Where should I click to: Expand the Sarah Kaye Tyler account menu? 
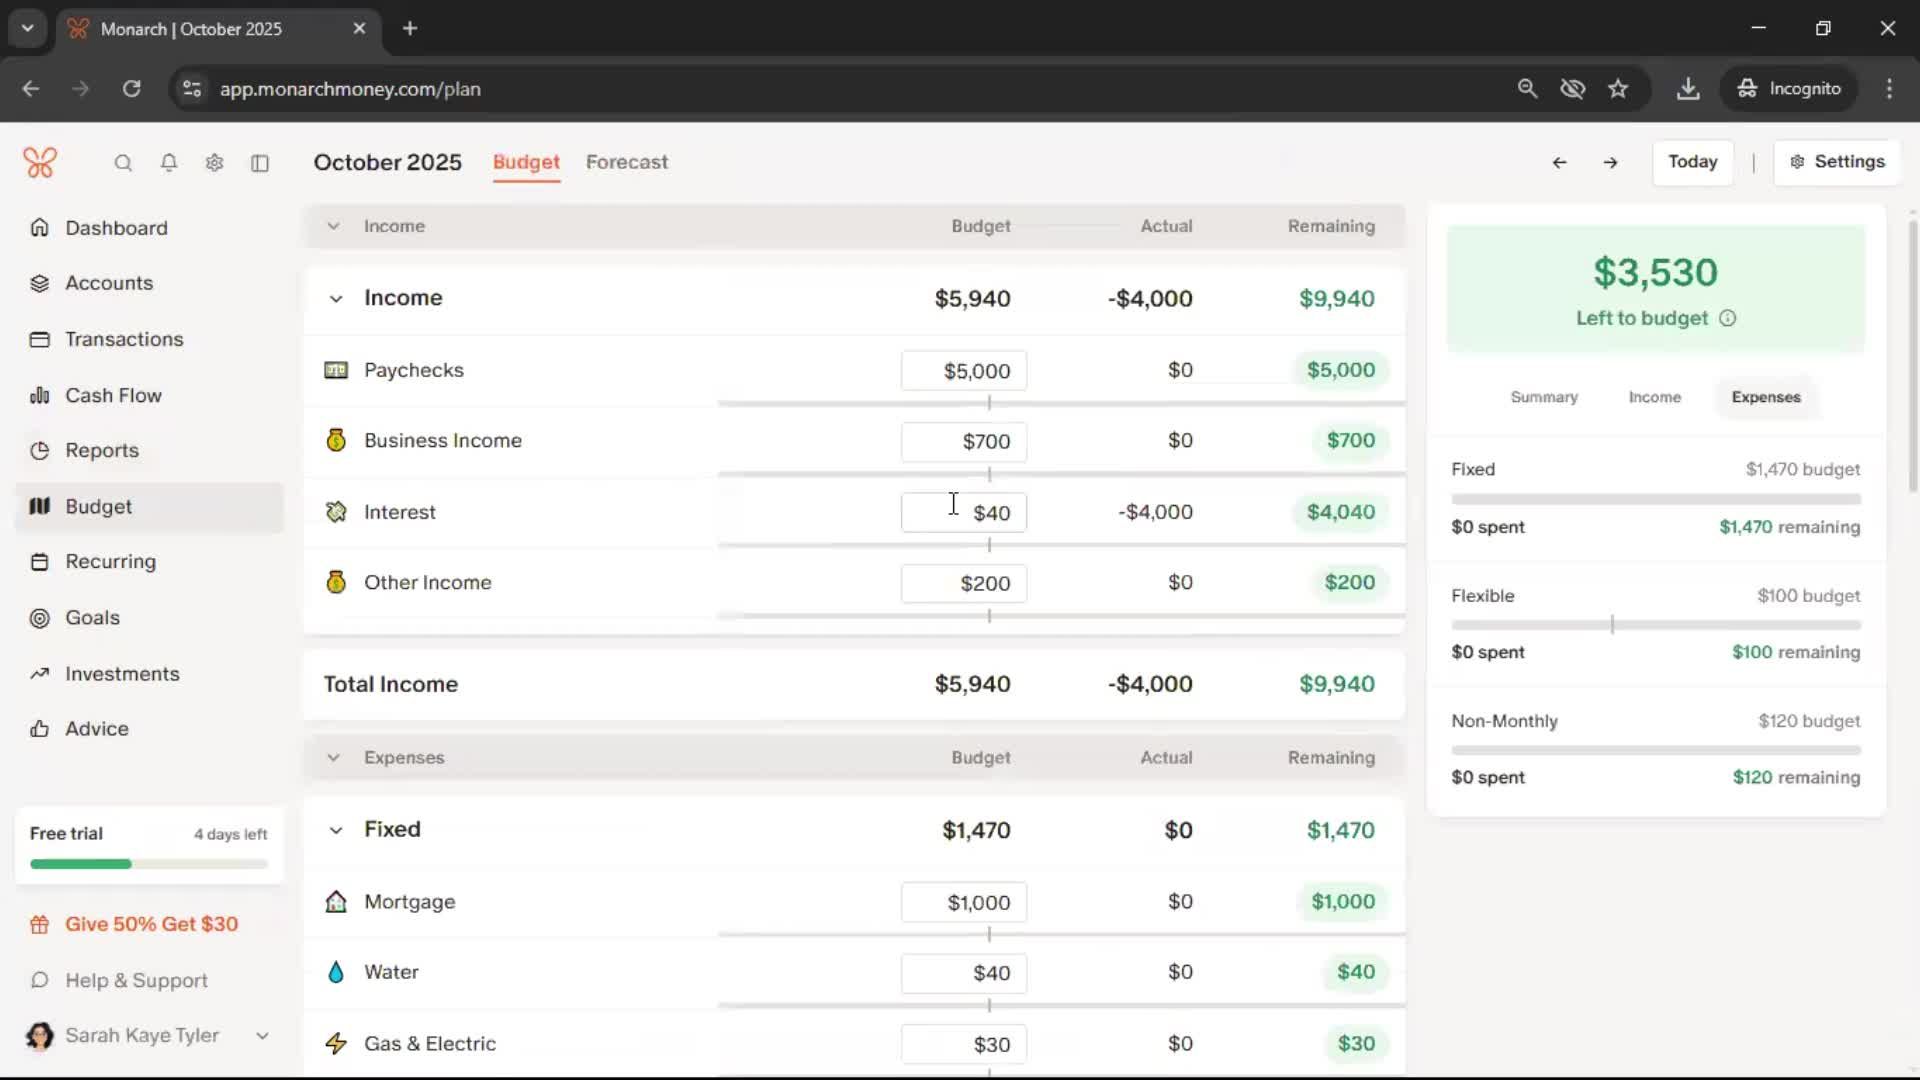(262, 1036)
